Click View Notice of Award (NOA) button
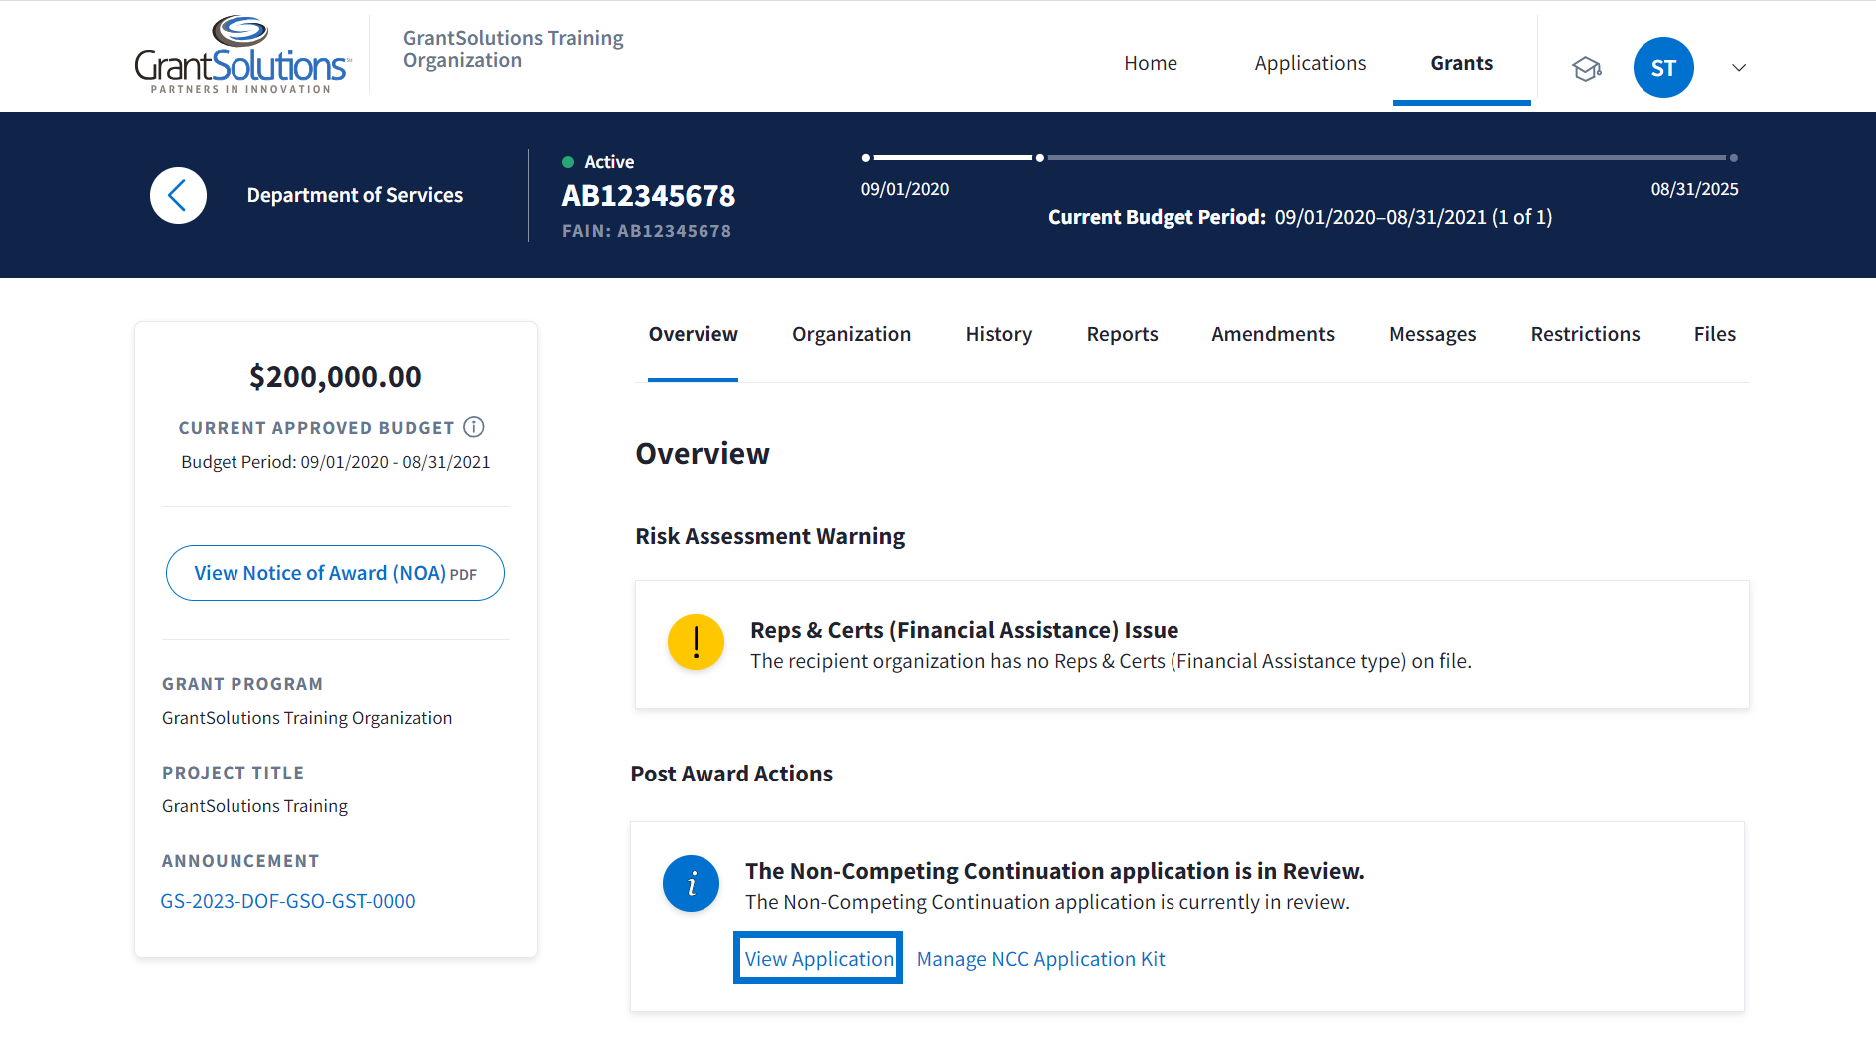Viewport: 1876px width, 1038px height. [335, 573]
